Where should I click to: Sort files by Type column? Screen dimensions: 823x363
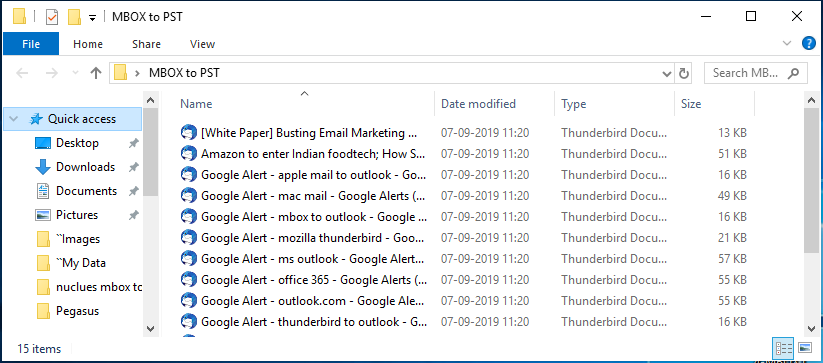tap(573, 104)
